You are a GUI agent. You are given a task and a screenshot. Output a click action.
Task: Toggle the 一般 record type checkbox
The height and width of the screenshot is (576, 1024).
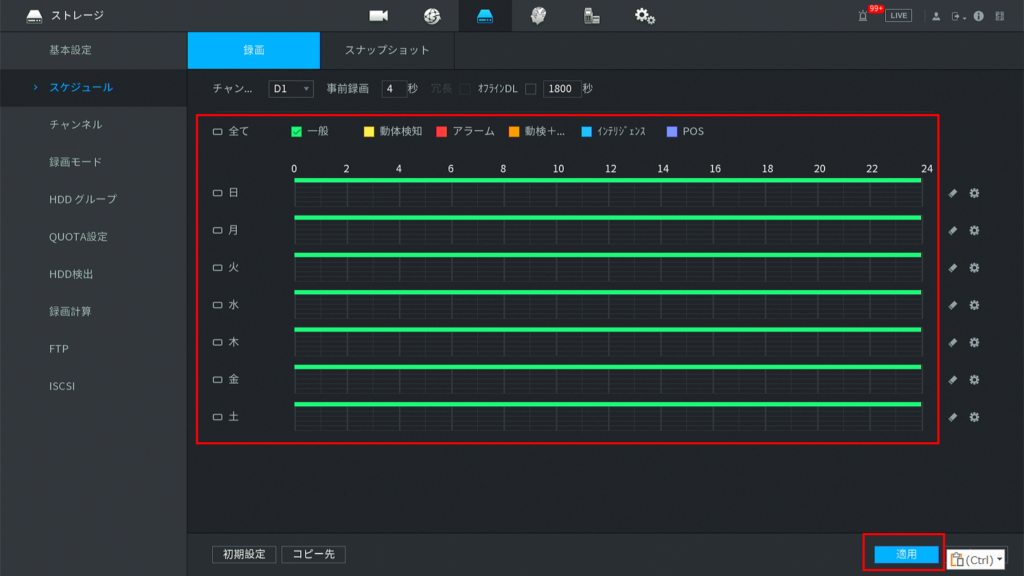click(297, 131)
